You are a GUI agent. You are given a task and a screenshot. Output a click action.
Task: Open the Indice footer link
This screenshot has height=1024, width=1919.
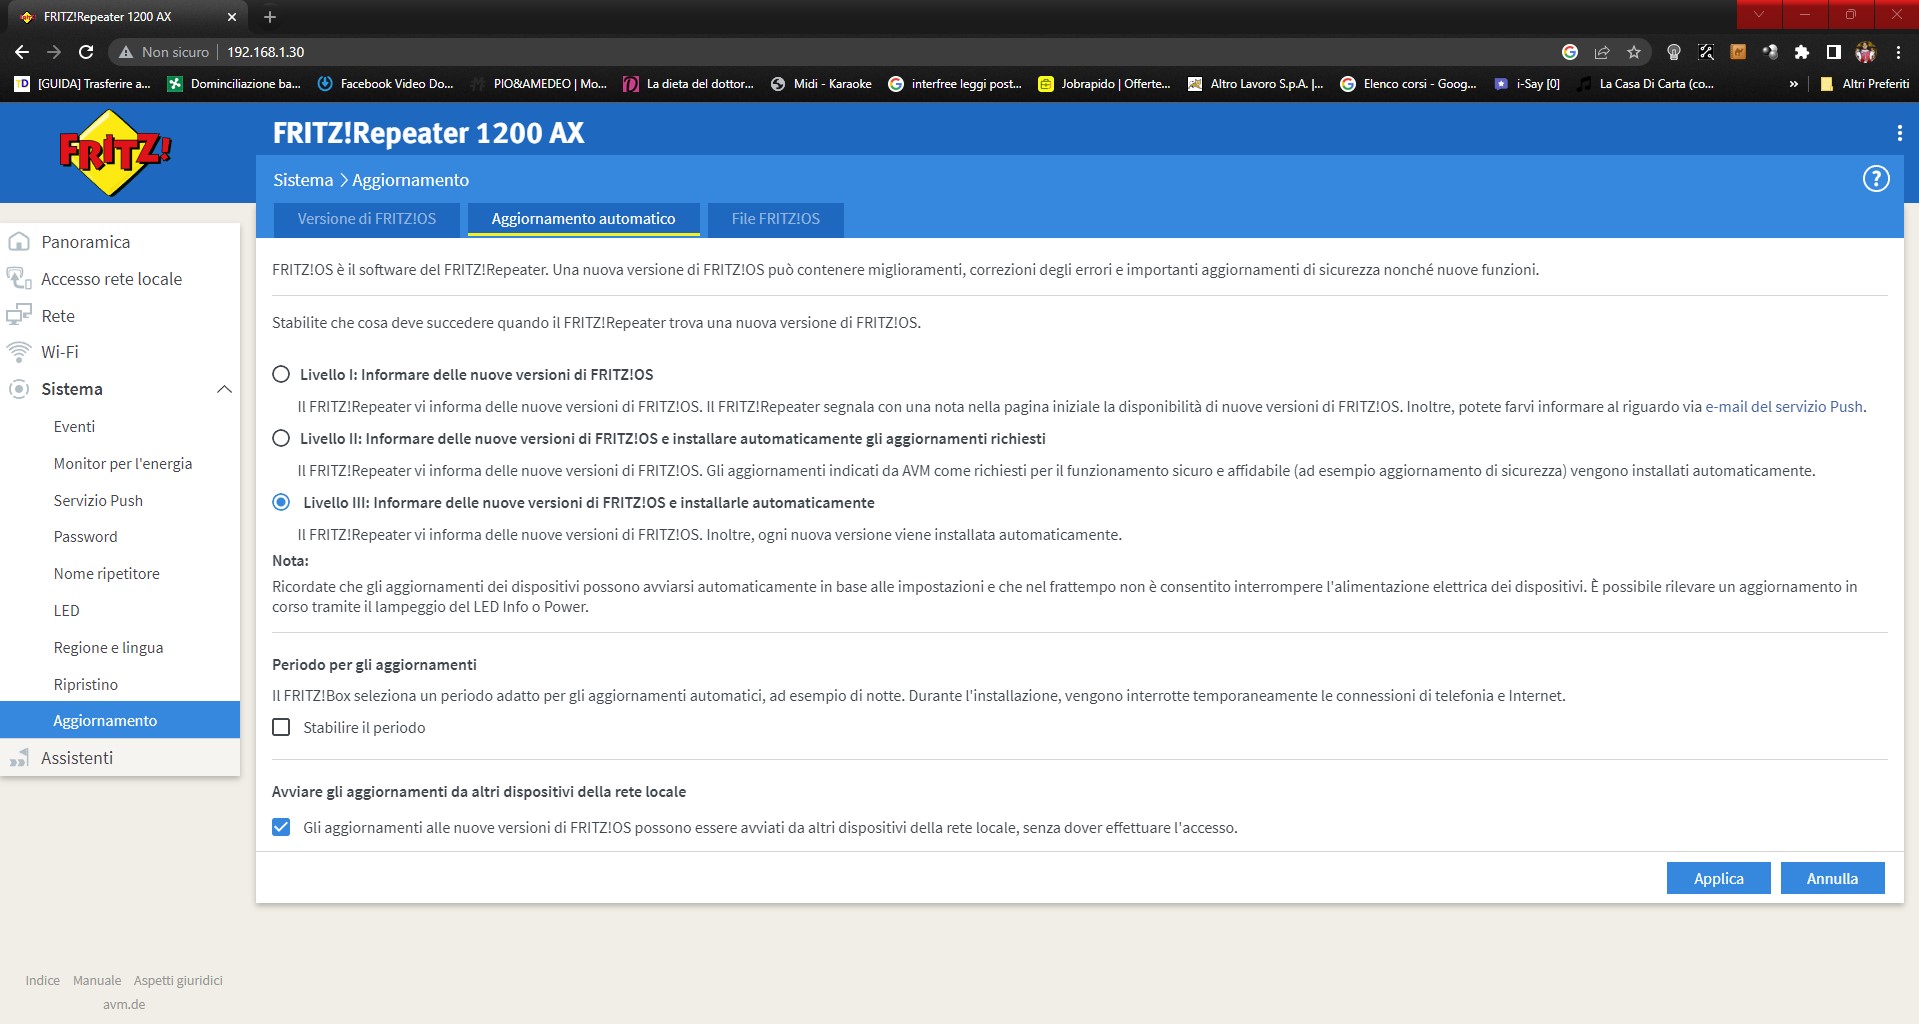tap(42, 980)
